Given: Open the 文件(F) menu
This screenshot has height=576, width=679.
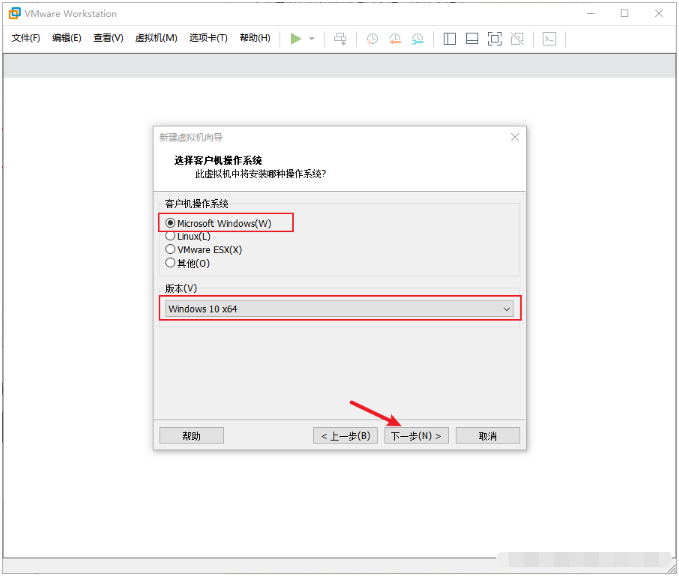Looking at the screenshot, I should tap(26, 38).
